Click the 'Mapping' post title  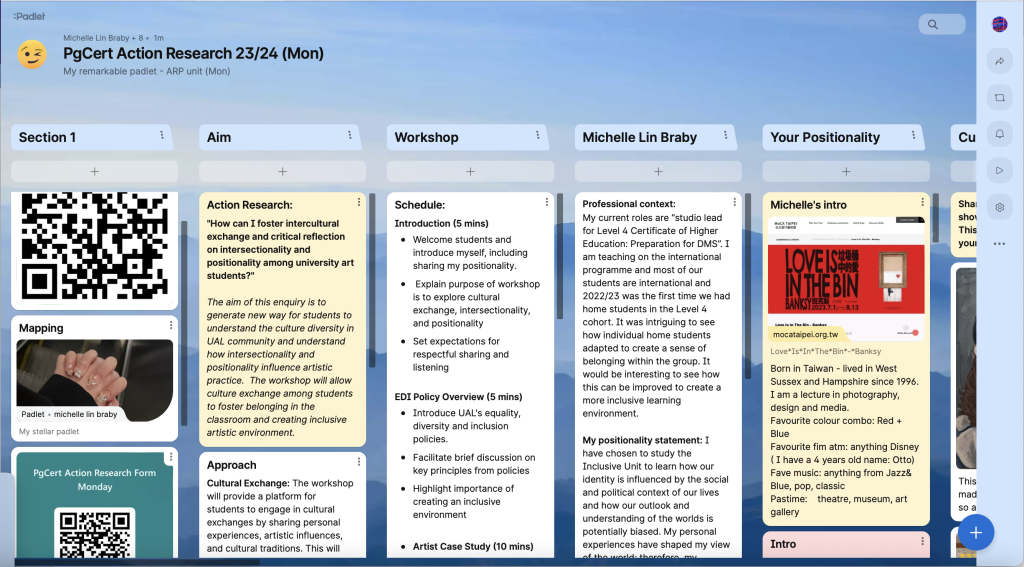41,328
